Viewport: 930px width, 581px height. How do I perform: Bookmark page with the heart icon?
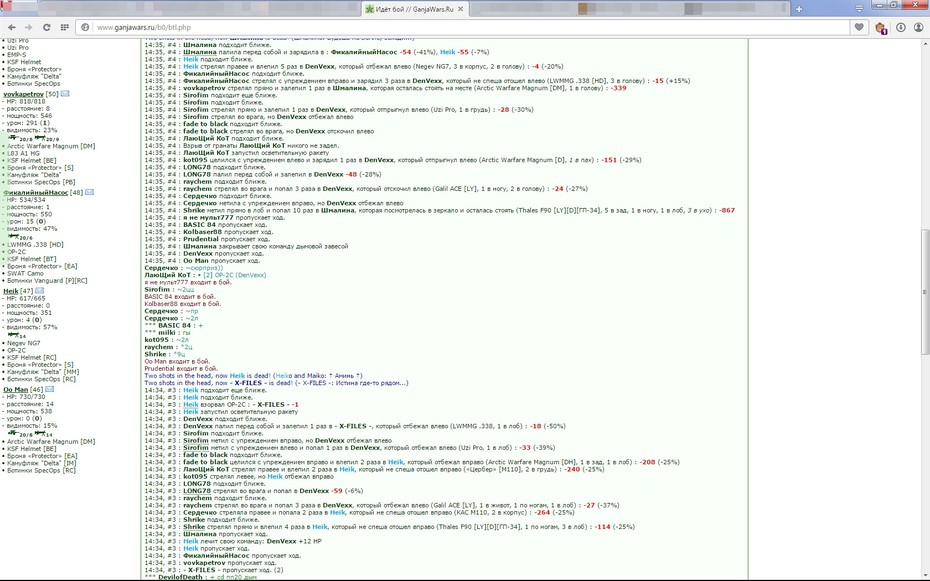859,27
